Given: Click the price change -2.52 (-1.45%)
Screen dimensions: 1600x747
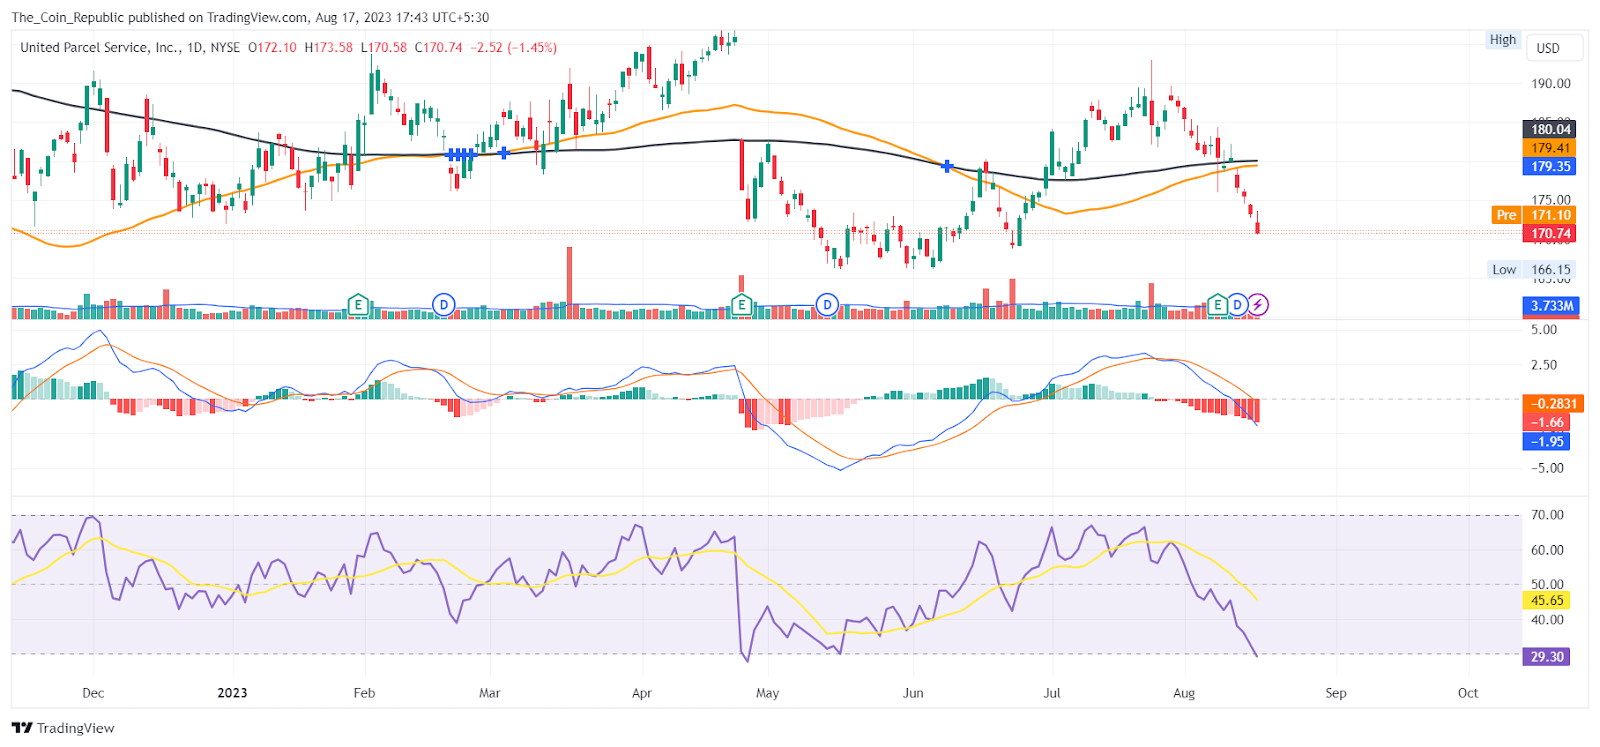Looking at the screenshot, I should tap(514, 47).
